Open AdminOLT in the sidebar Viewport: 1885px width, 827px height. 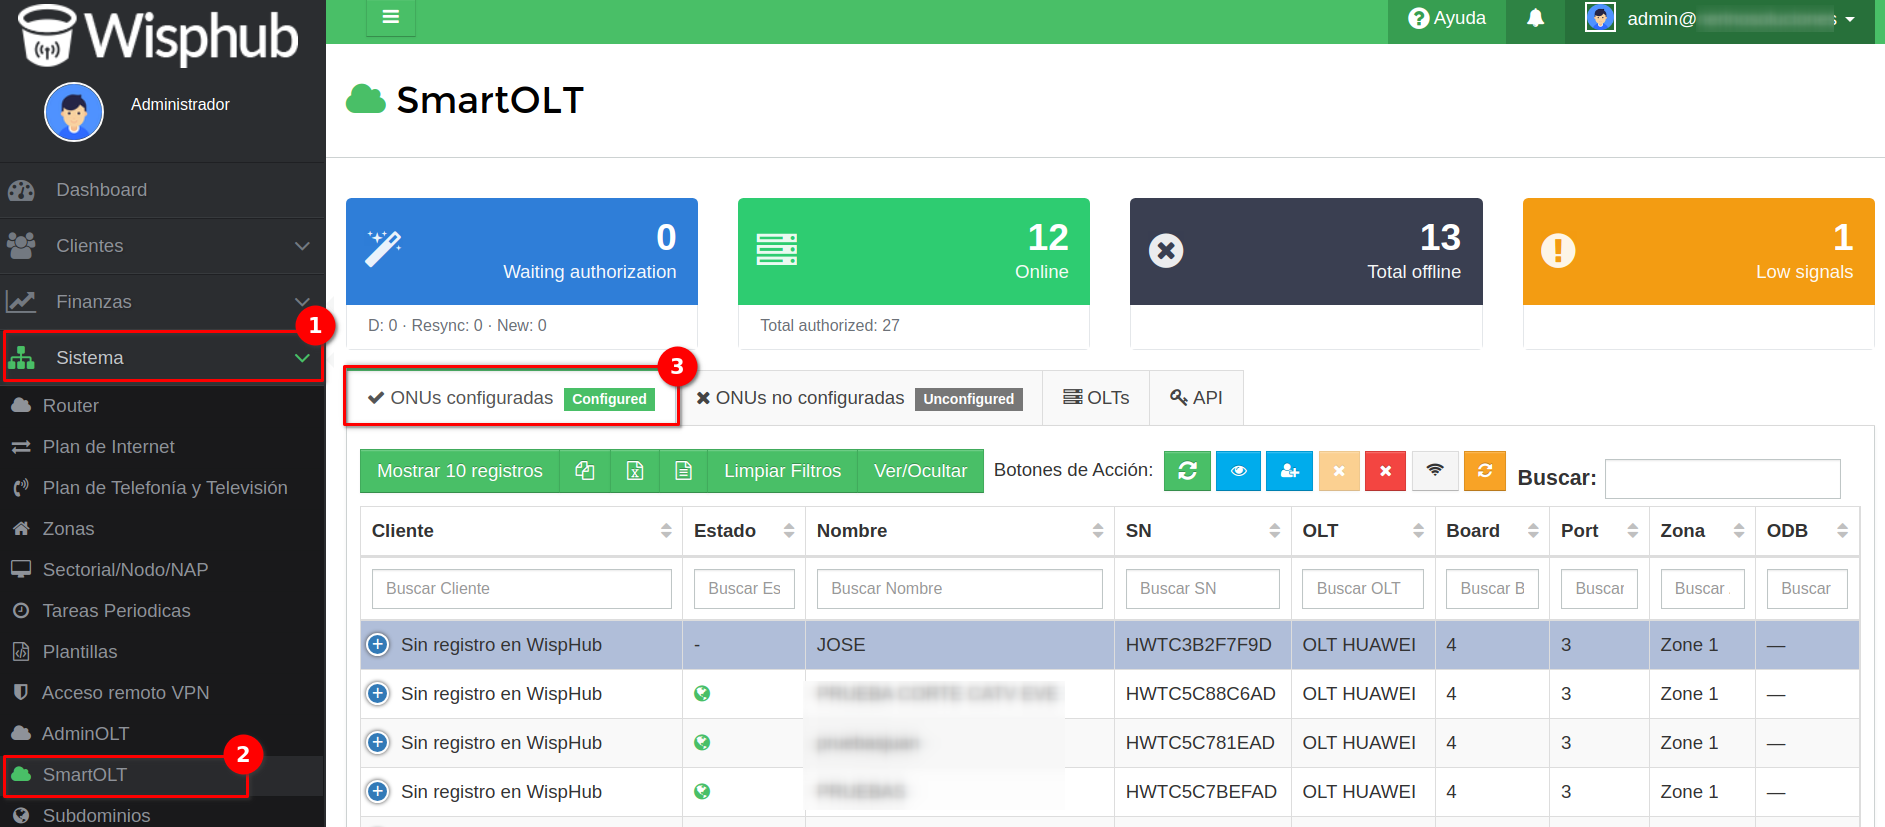(163, 734)
